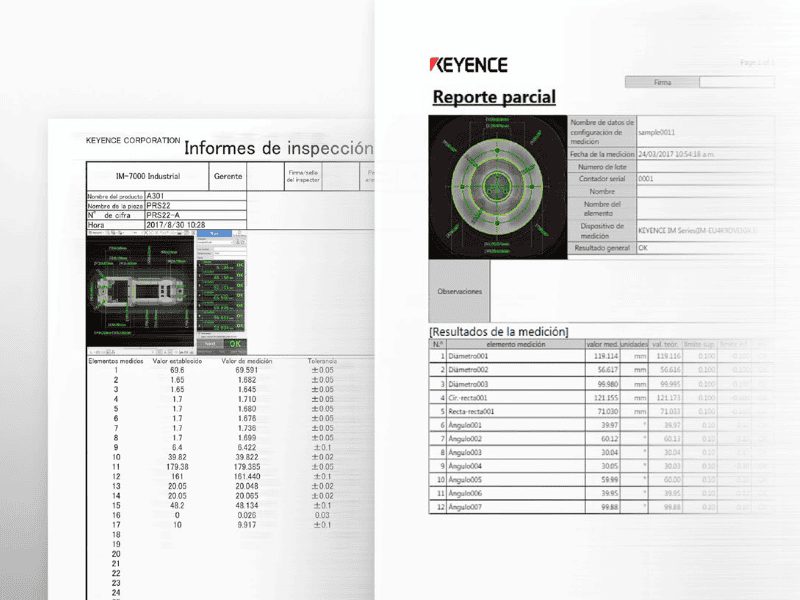Select the serial counter value '0001'

coord(646,179)
